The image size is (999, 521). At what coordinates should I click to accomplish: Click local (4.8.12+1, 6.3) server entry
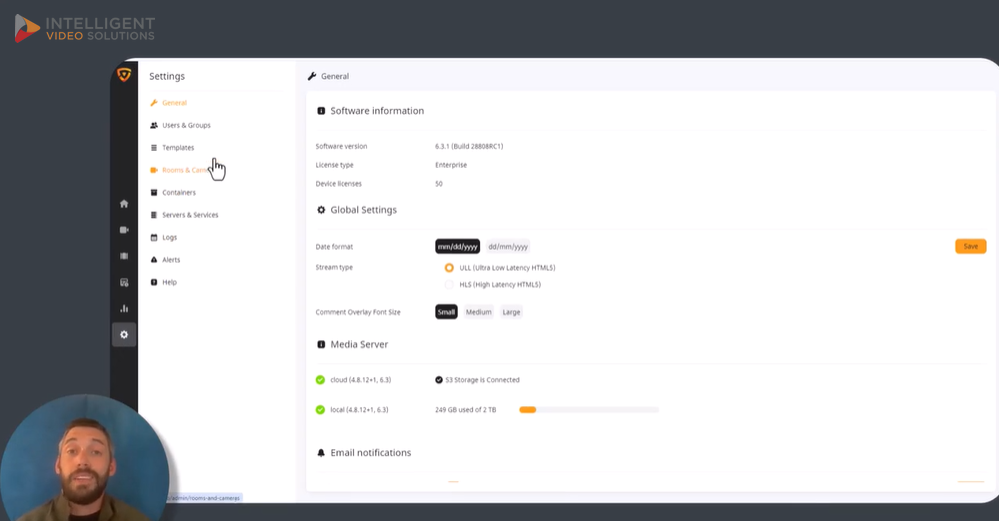tap(359, 410)
